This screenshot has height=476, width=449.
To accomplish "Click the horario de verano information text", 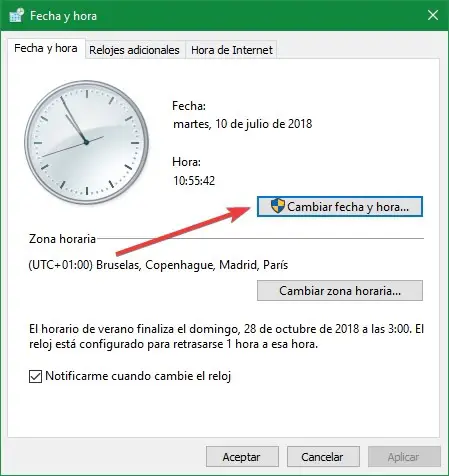I will click(226, 336).
